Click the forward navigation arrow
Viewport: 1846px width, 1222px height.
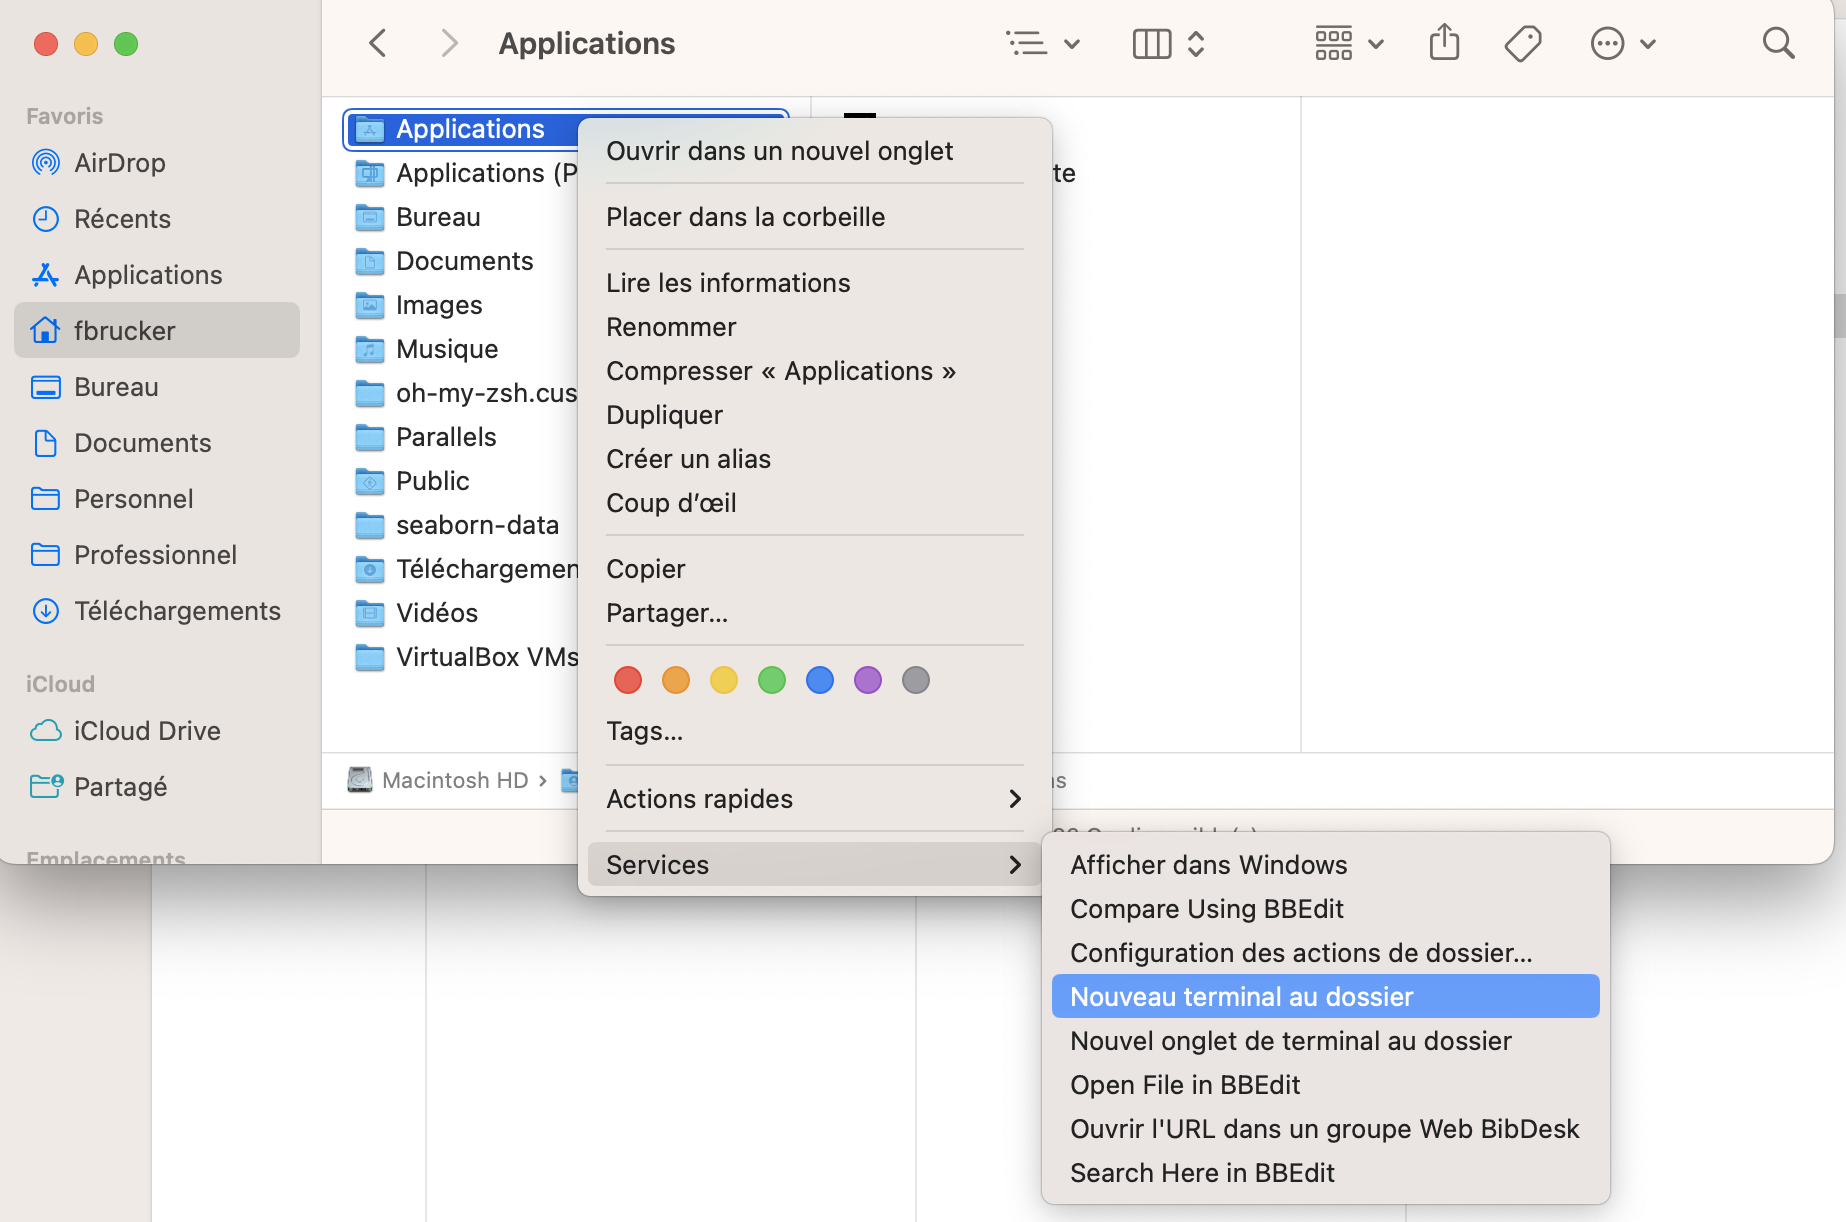[x=449, y=43]
